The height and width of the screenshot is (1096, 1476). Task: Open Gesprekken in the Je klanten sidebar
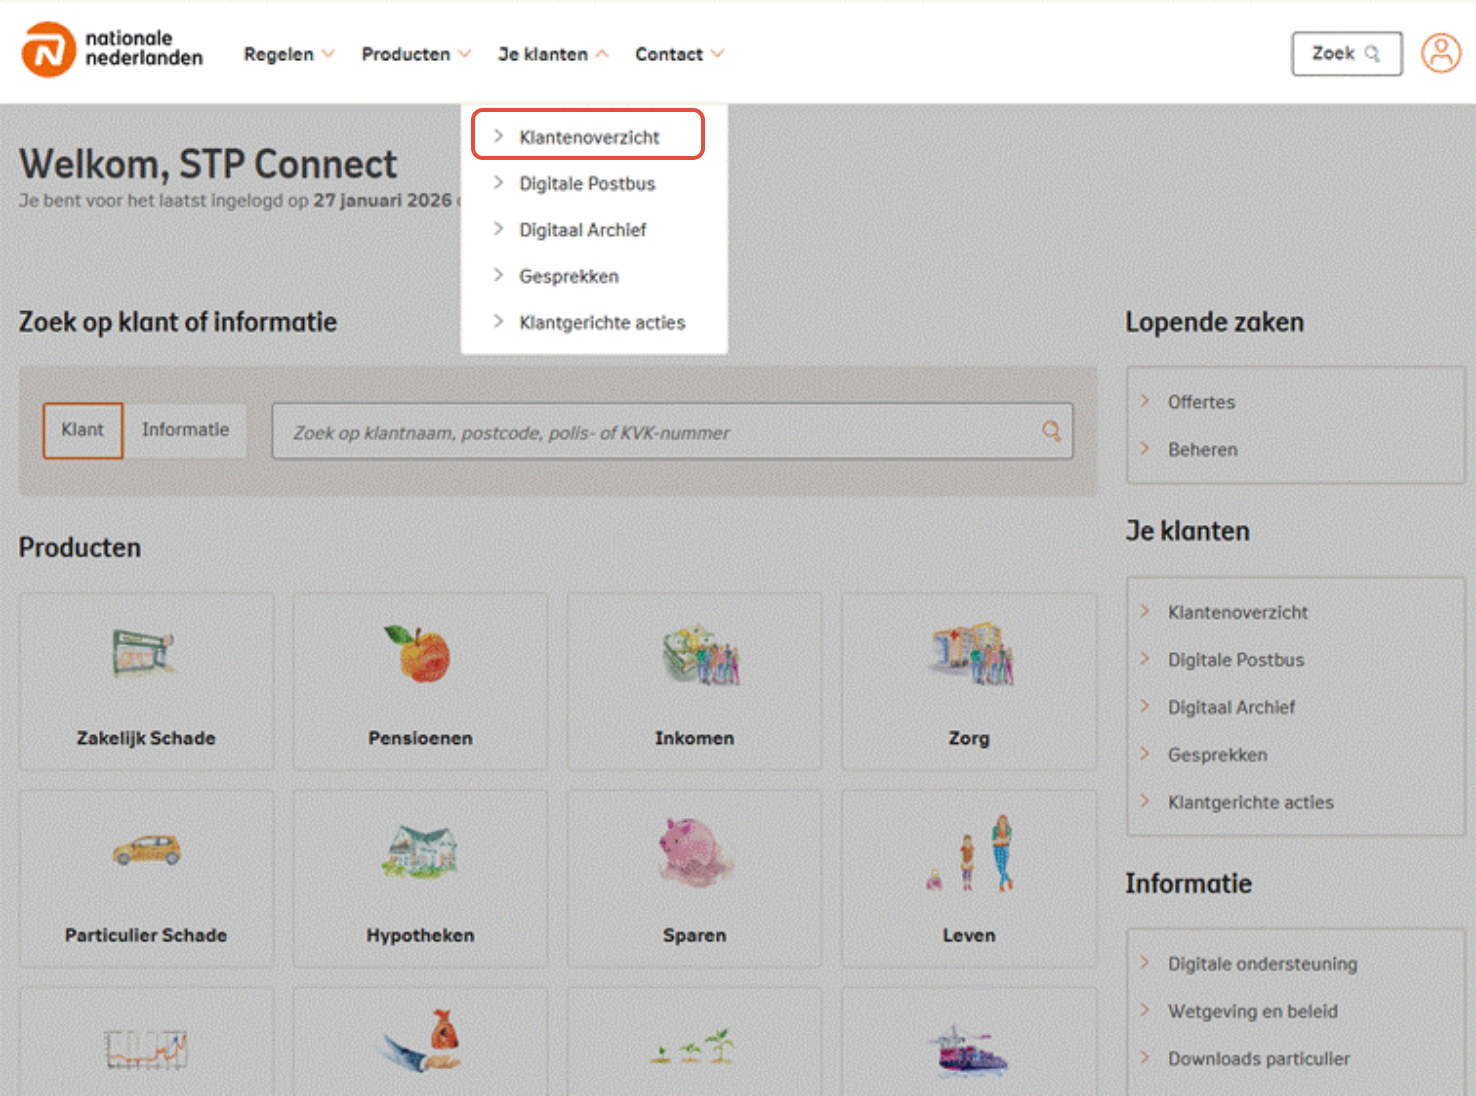1217,755
